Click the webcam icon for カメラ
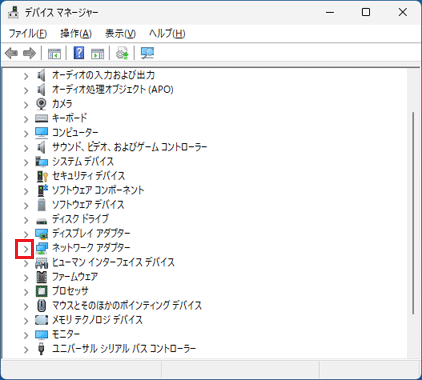Screen dimensions: 422x380 (41, 104)
